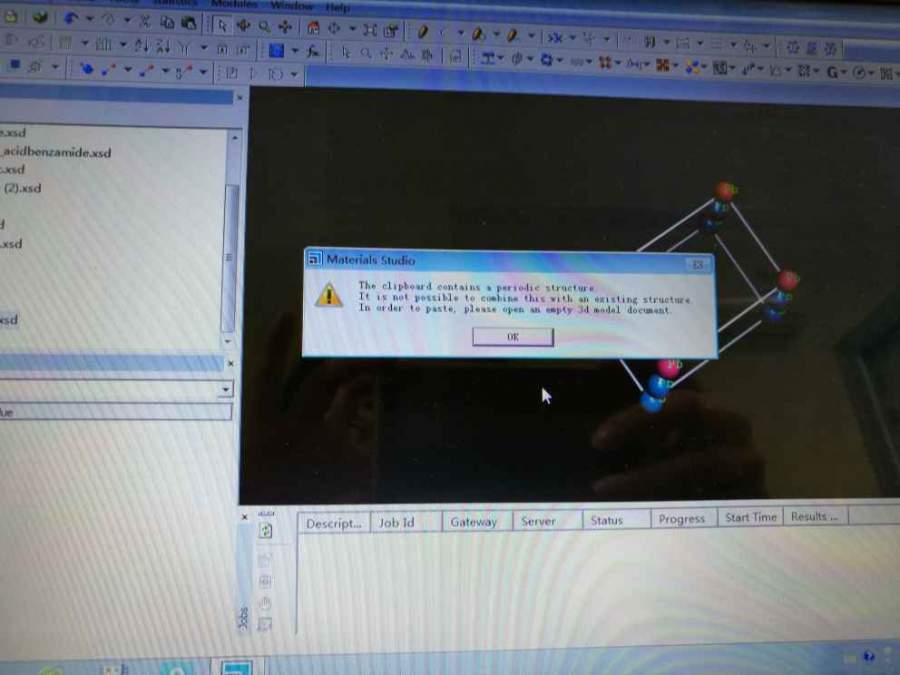
Task: Close the Properties panel
Action: tap(230, 363)
